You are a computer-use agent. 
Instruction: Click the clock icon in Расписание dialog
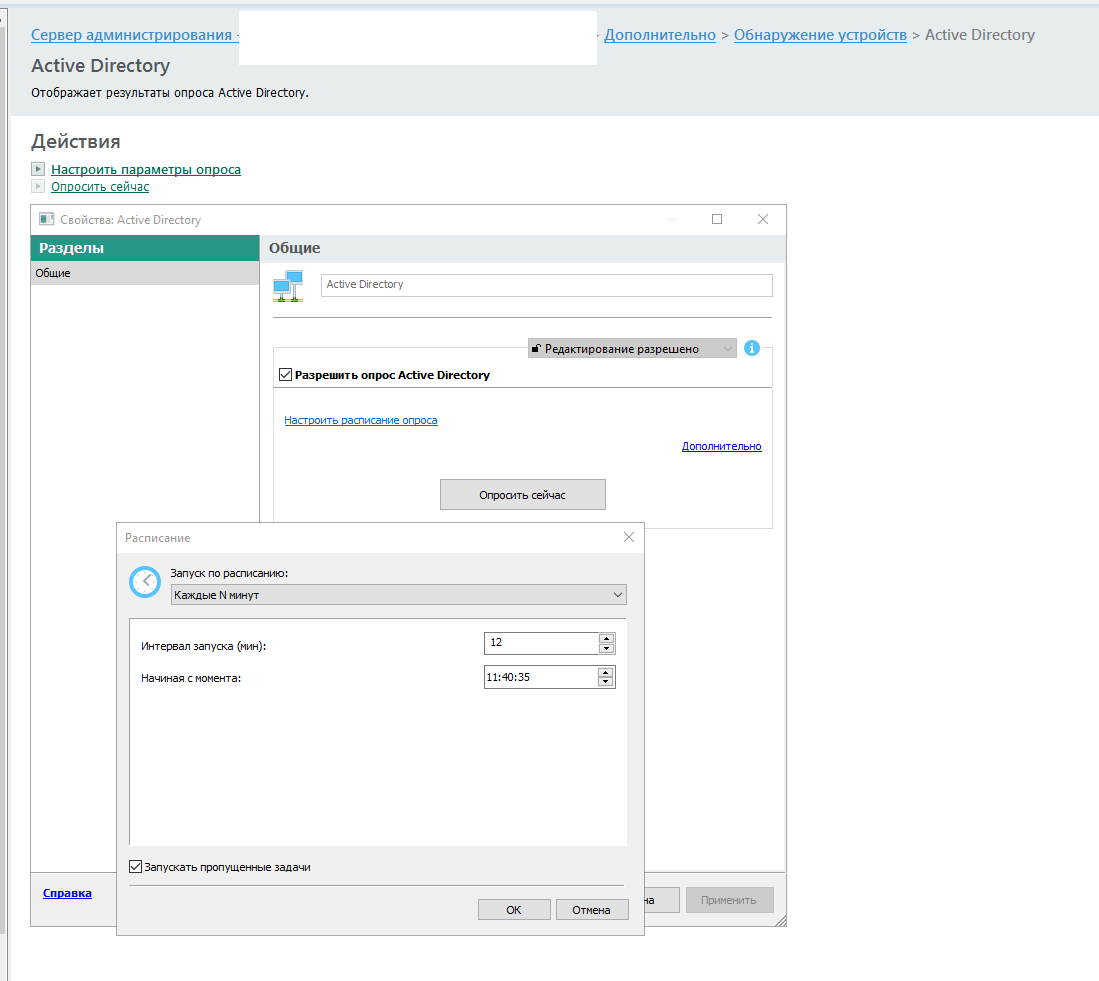pyautogui.click(x=145, y=582)
